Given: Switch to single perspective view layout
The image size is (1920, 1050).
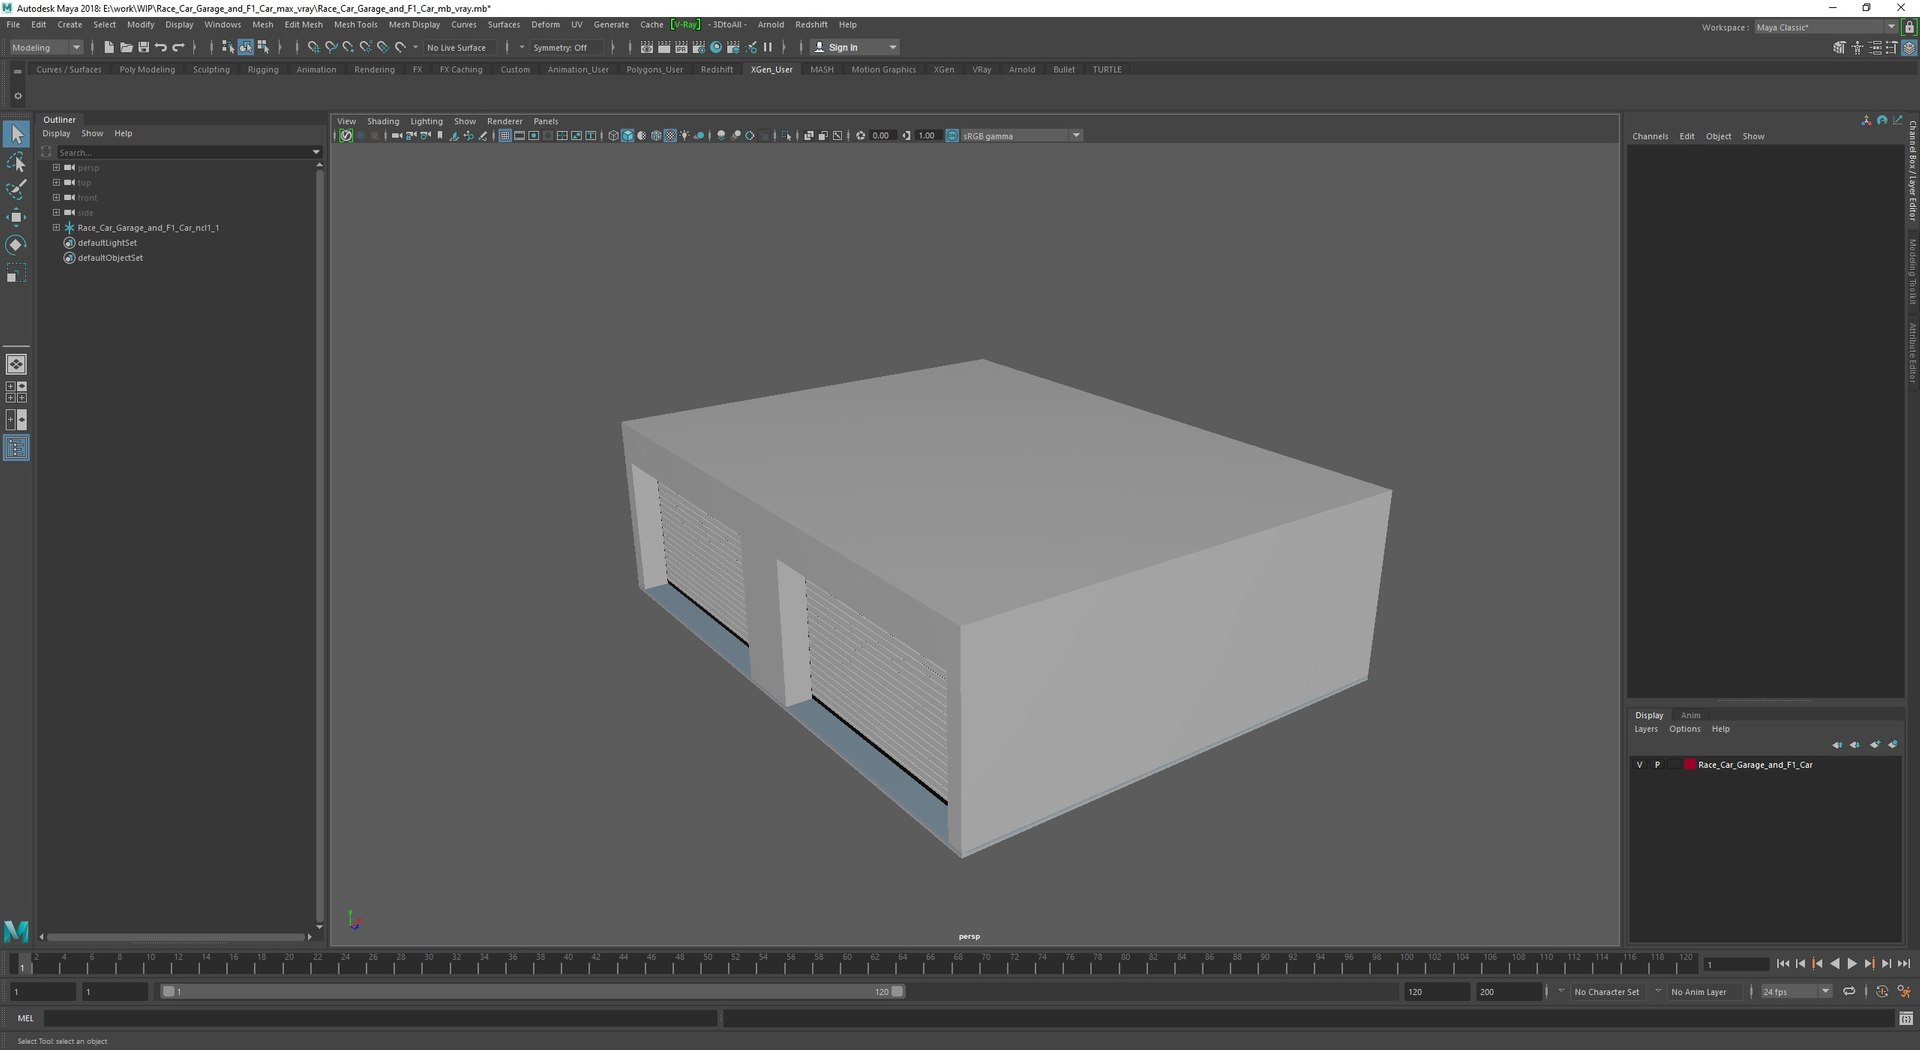Looking at the screenshot, I should (x=16, y=364).
